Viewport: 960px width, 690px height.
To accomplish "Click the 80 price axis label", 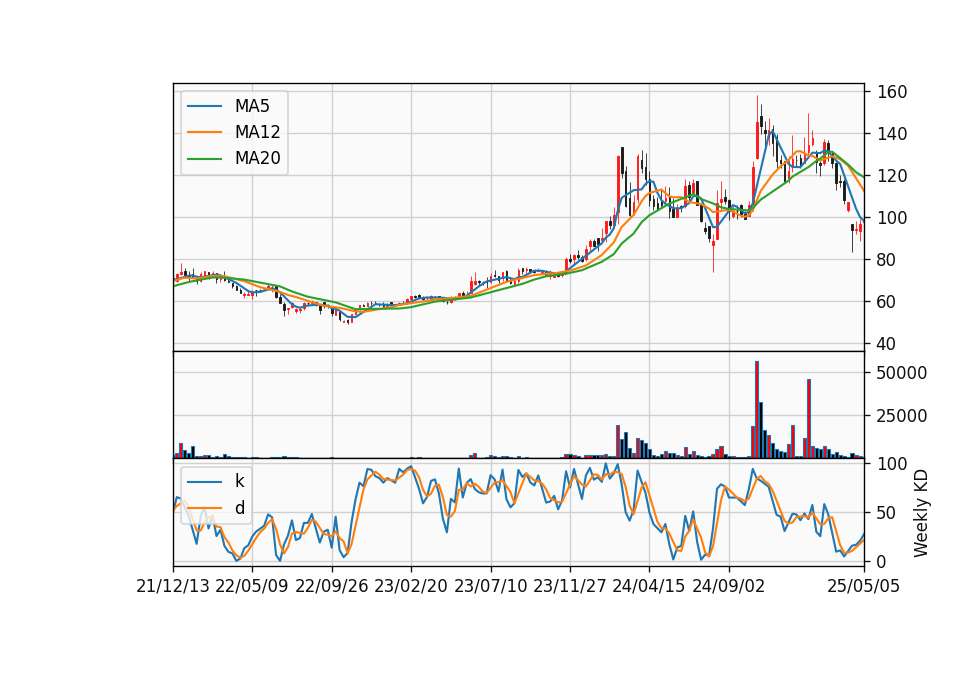I will click(x=887, y=260).
